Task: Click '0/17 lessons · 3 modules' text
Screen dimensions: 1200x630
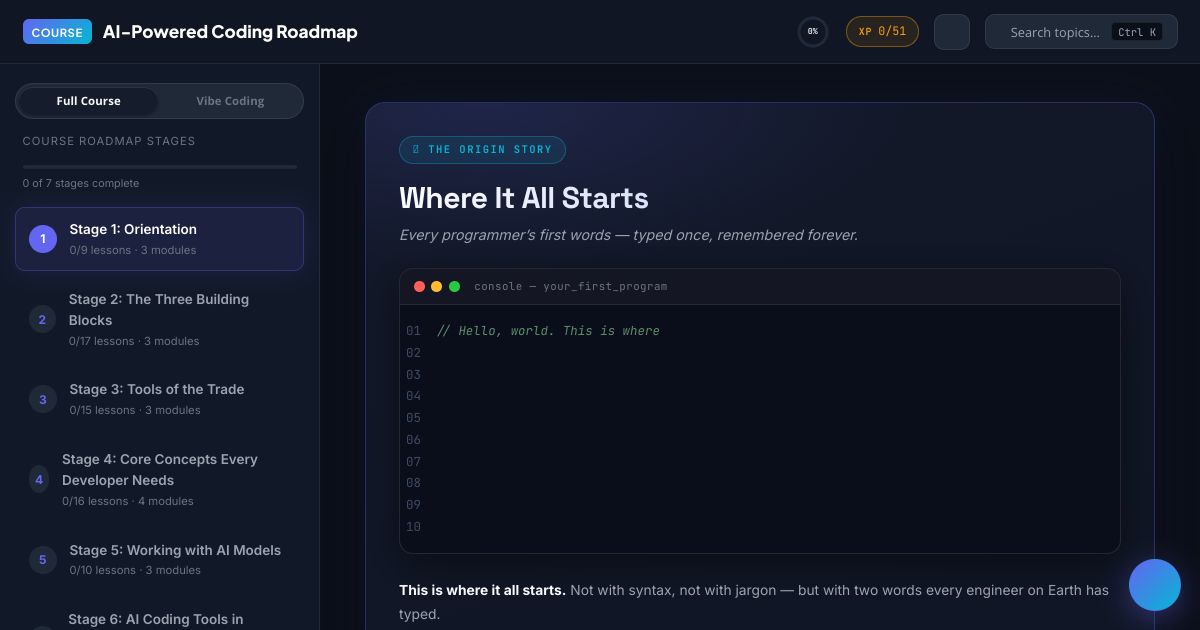Action: click(x=134, y=341)
